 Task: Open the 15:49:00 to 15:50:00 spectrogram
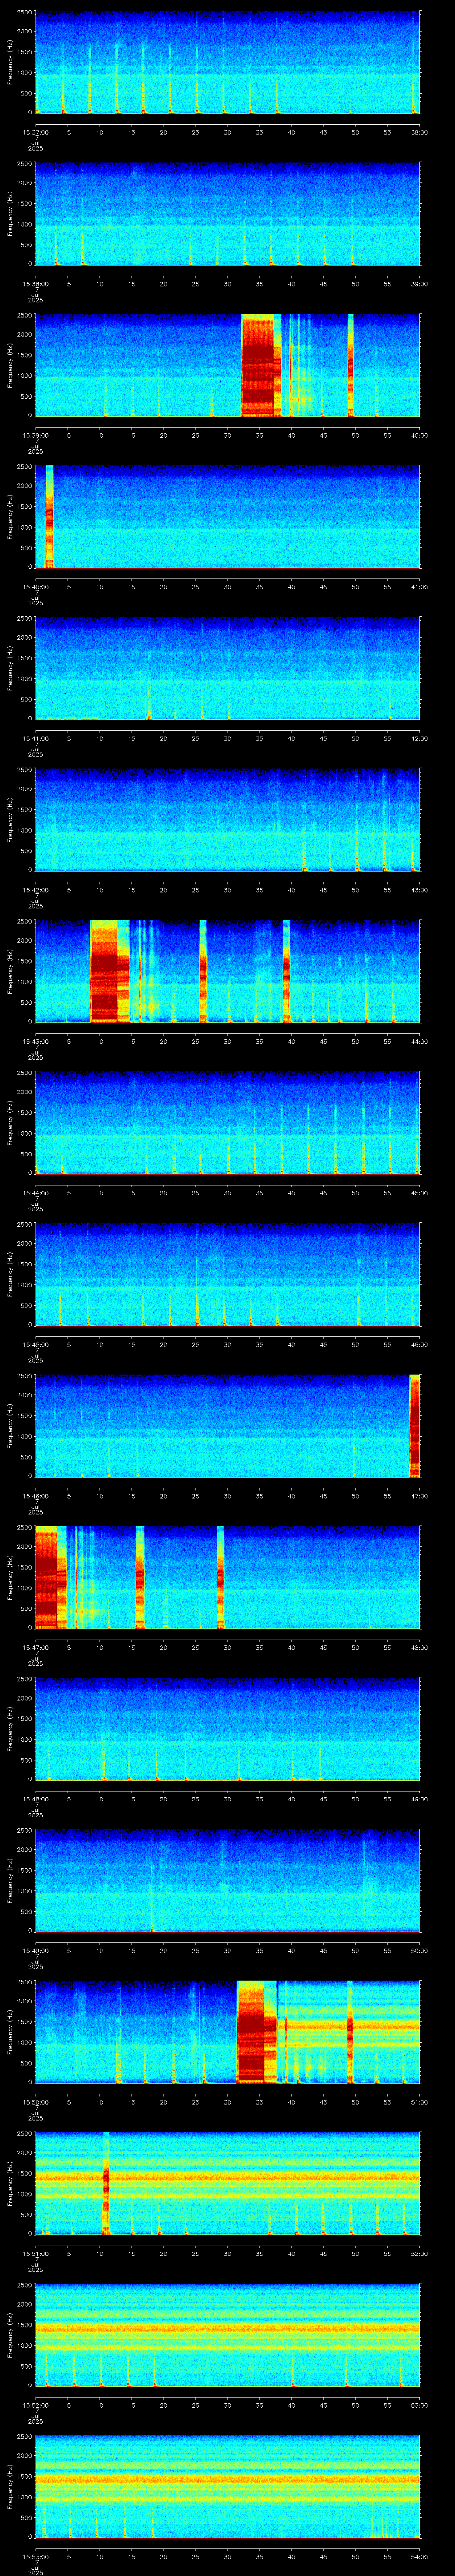coord(227,1880)
